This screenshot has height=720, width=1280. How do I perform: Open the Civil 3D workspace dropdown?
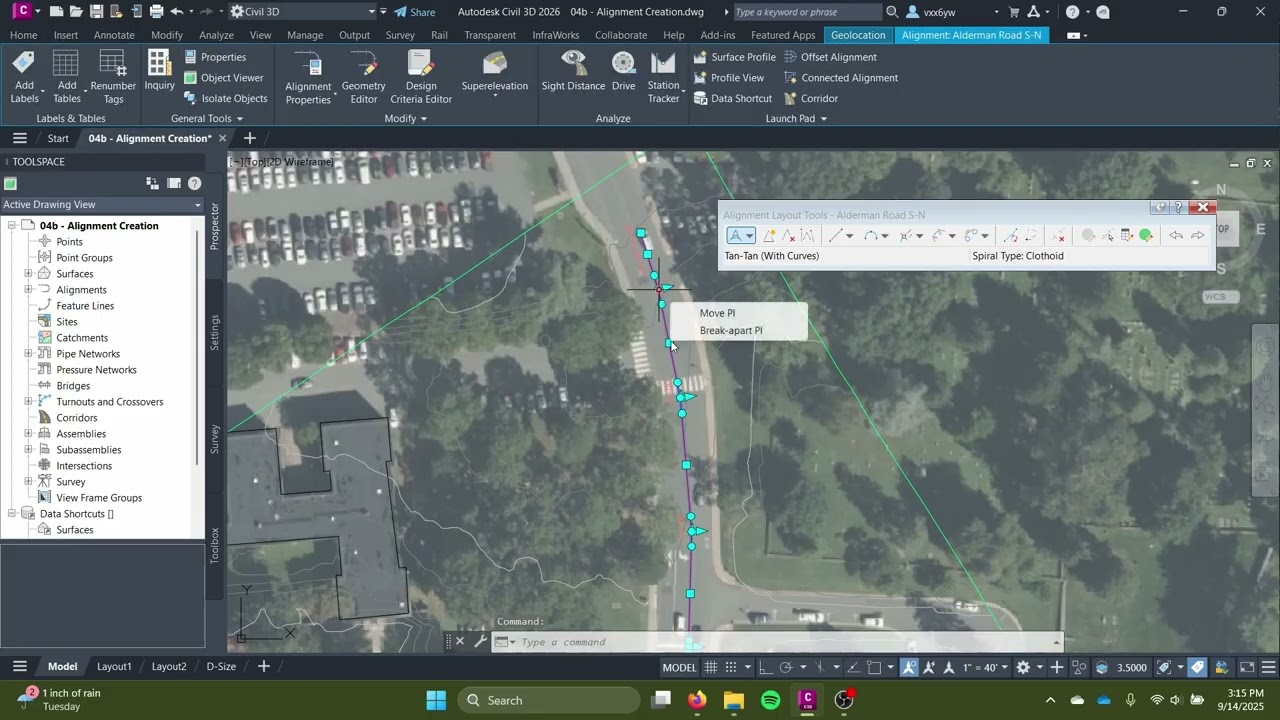tap(303, 12)
